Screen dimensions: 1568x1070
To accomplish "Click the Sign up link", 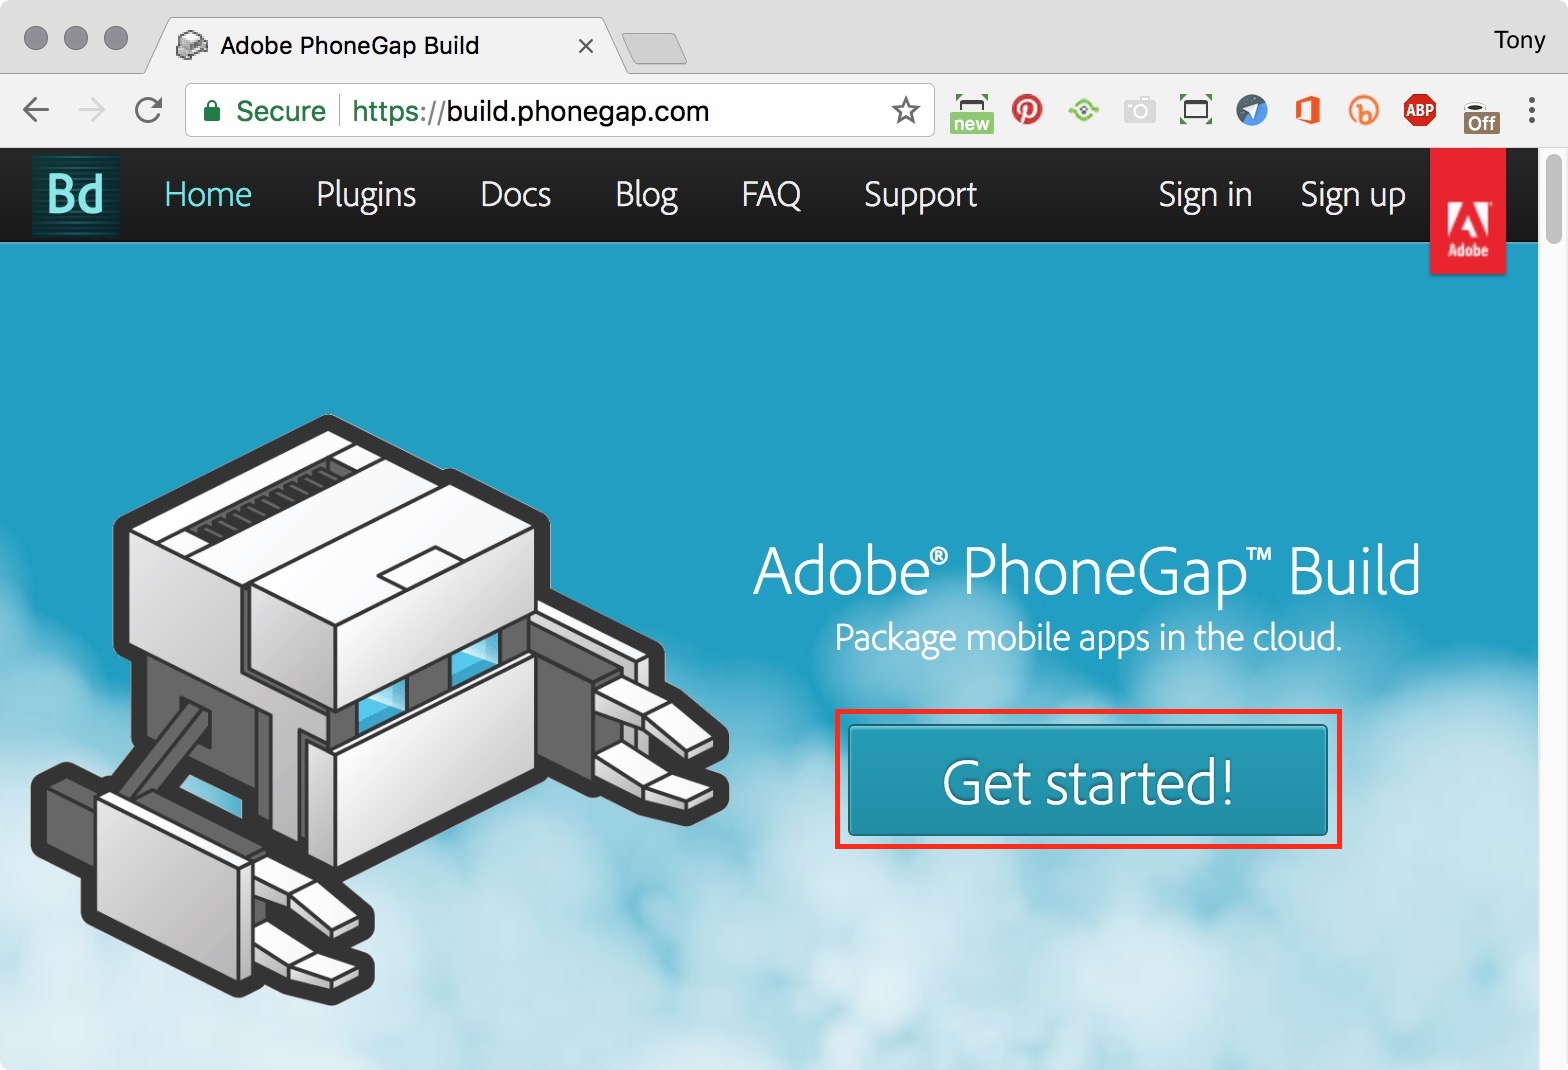I will pyautogui.click(x=1353, y=194).
